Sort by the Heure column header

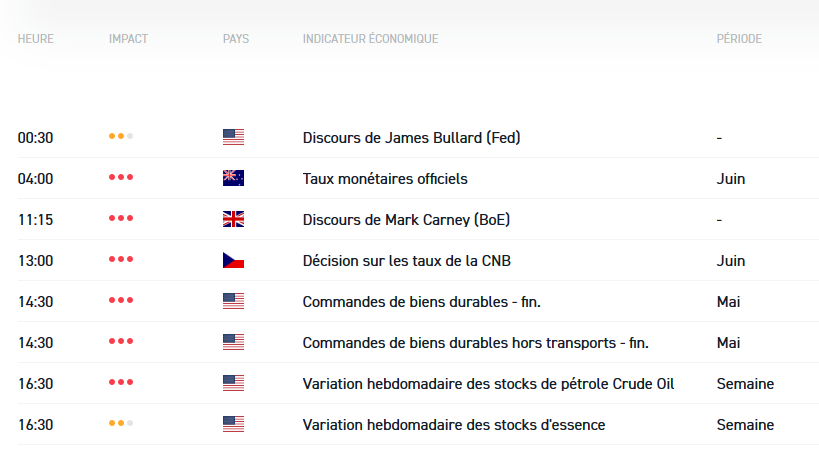tap(36, 39)
